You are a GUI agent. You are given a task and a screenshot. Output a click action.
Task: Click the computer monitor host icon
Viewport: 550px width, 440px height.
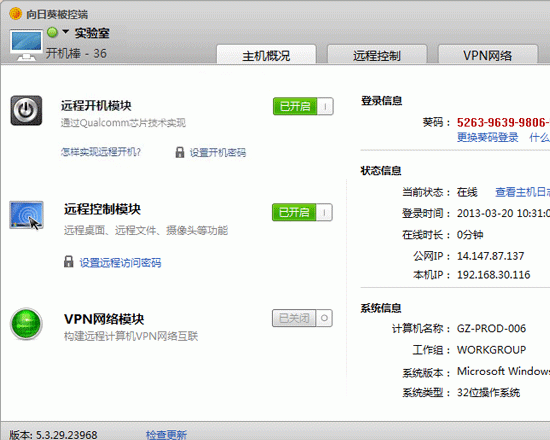26,45
